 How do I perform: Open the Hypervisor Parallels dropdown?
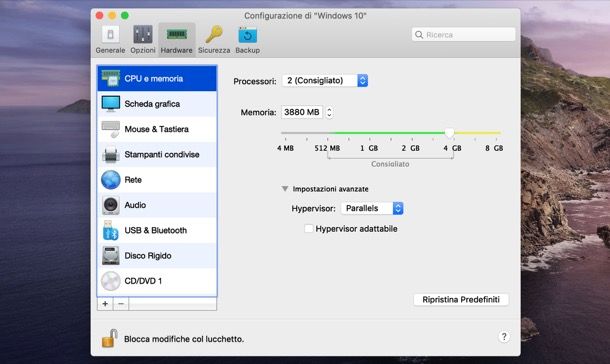point(372,208)
